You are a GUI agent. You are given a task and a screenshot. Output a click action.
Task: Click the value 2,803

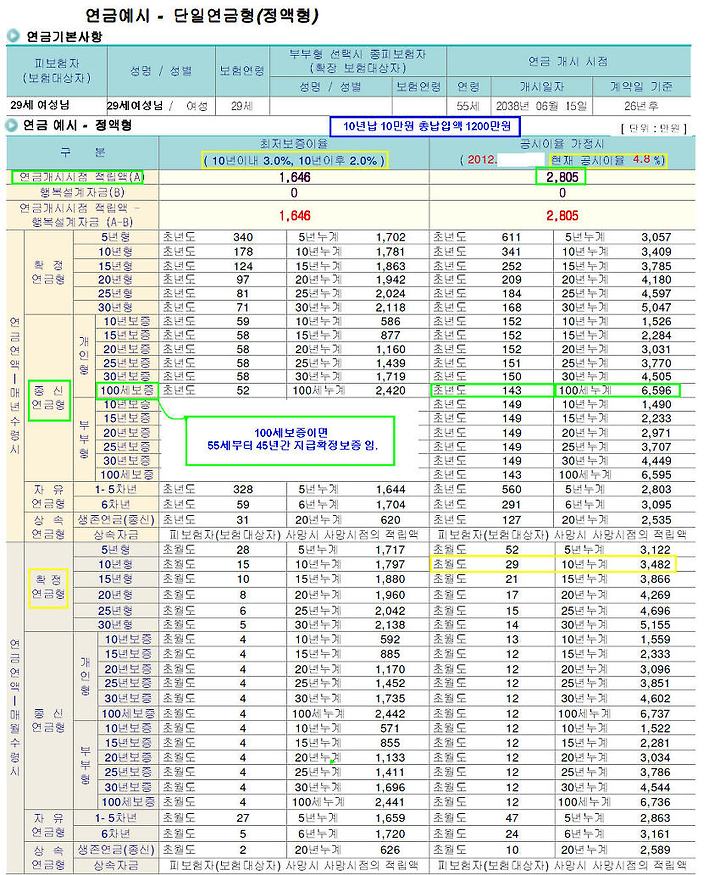pyautogui.click(x=656, y=489)
